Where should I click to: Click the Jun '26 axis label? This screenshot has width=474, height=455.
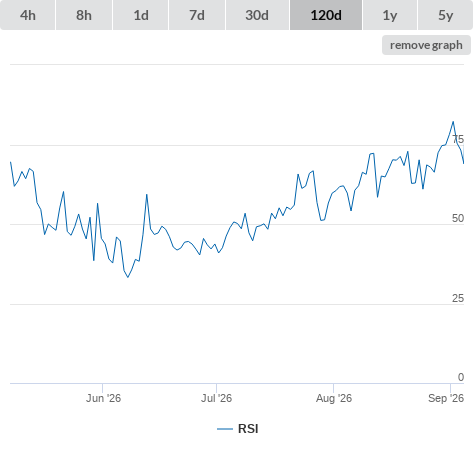tap(103, 398)
